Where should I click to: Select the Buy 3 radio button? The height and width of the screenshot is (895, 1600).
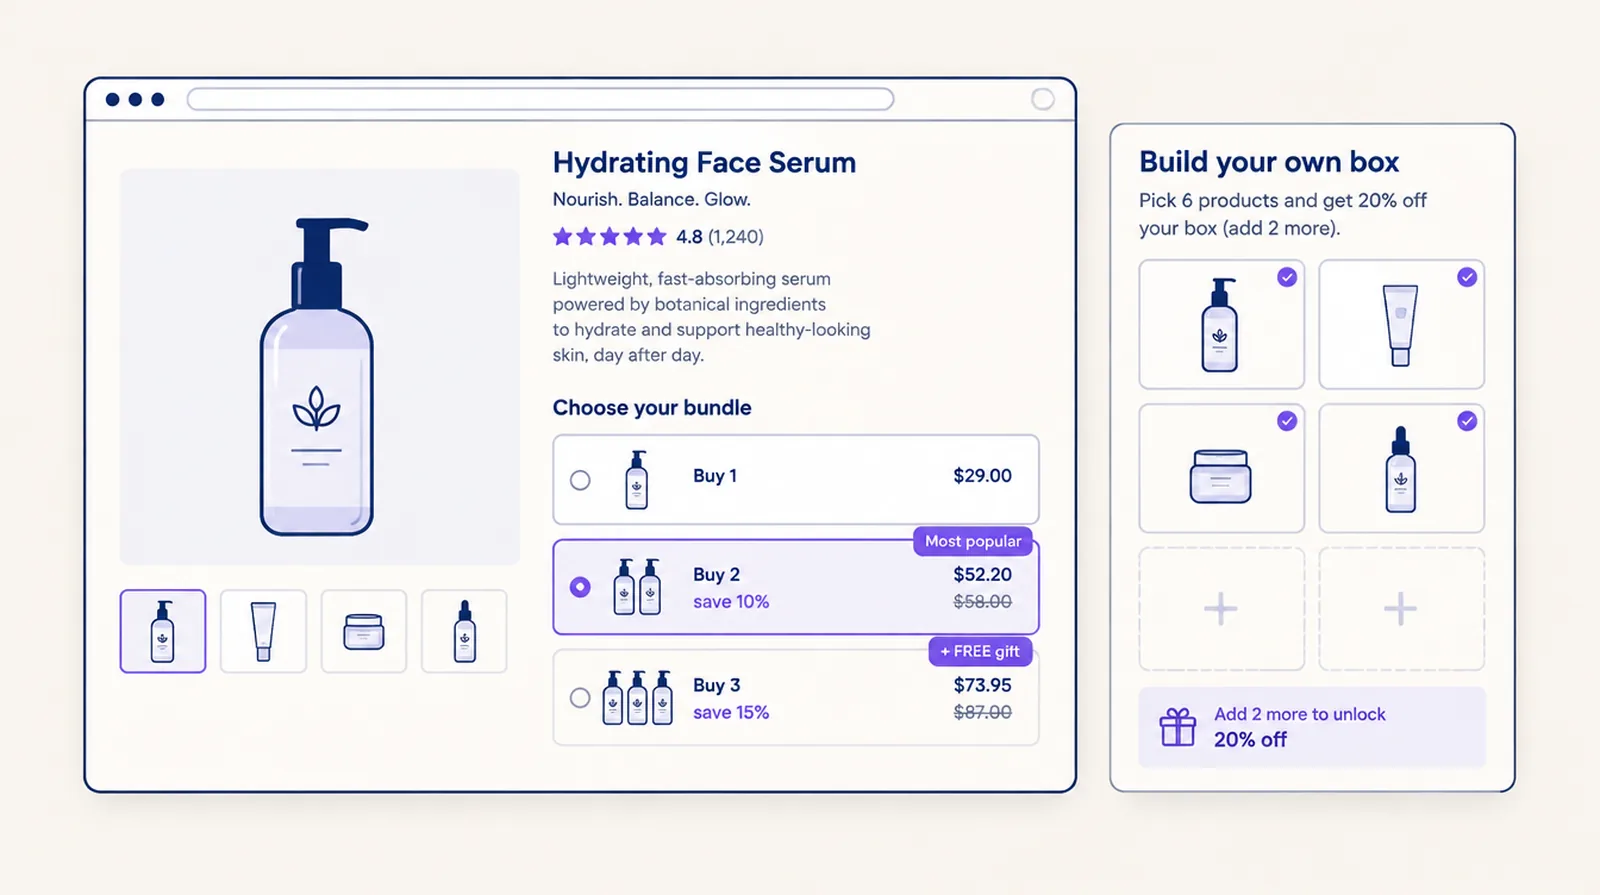coord(580,698)
